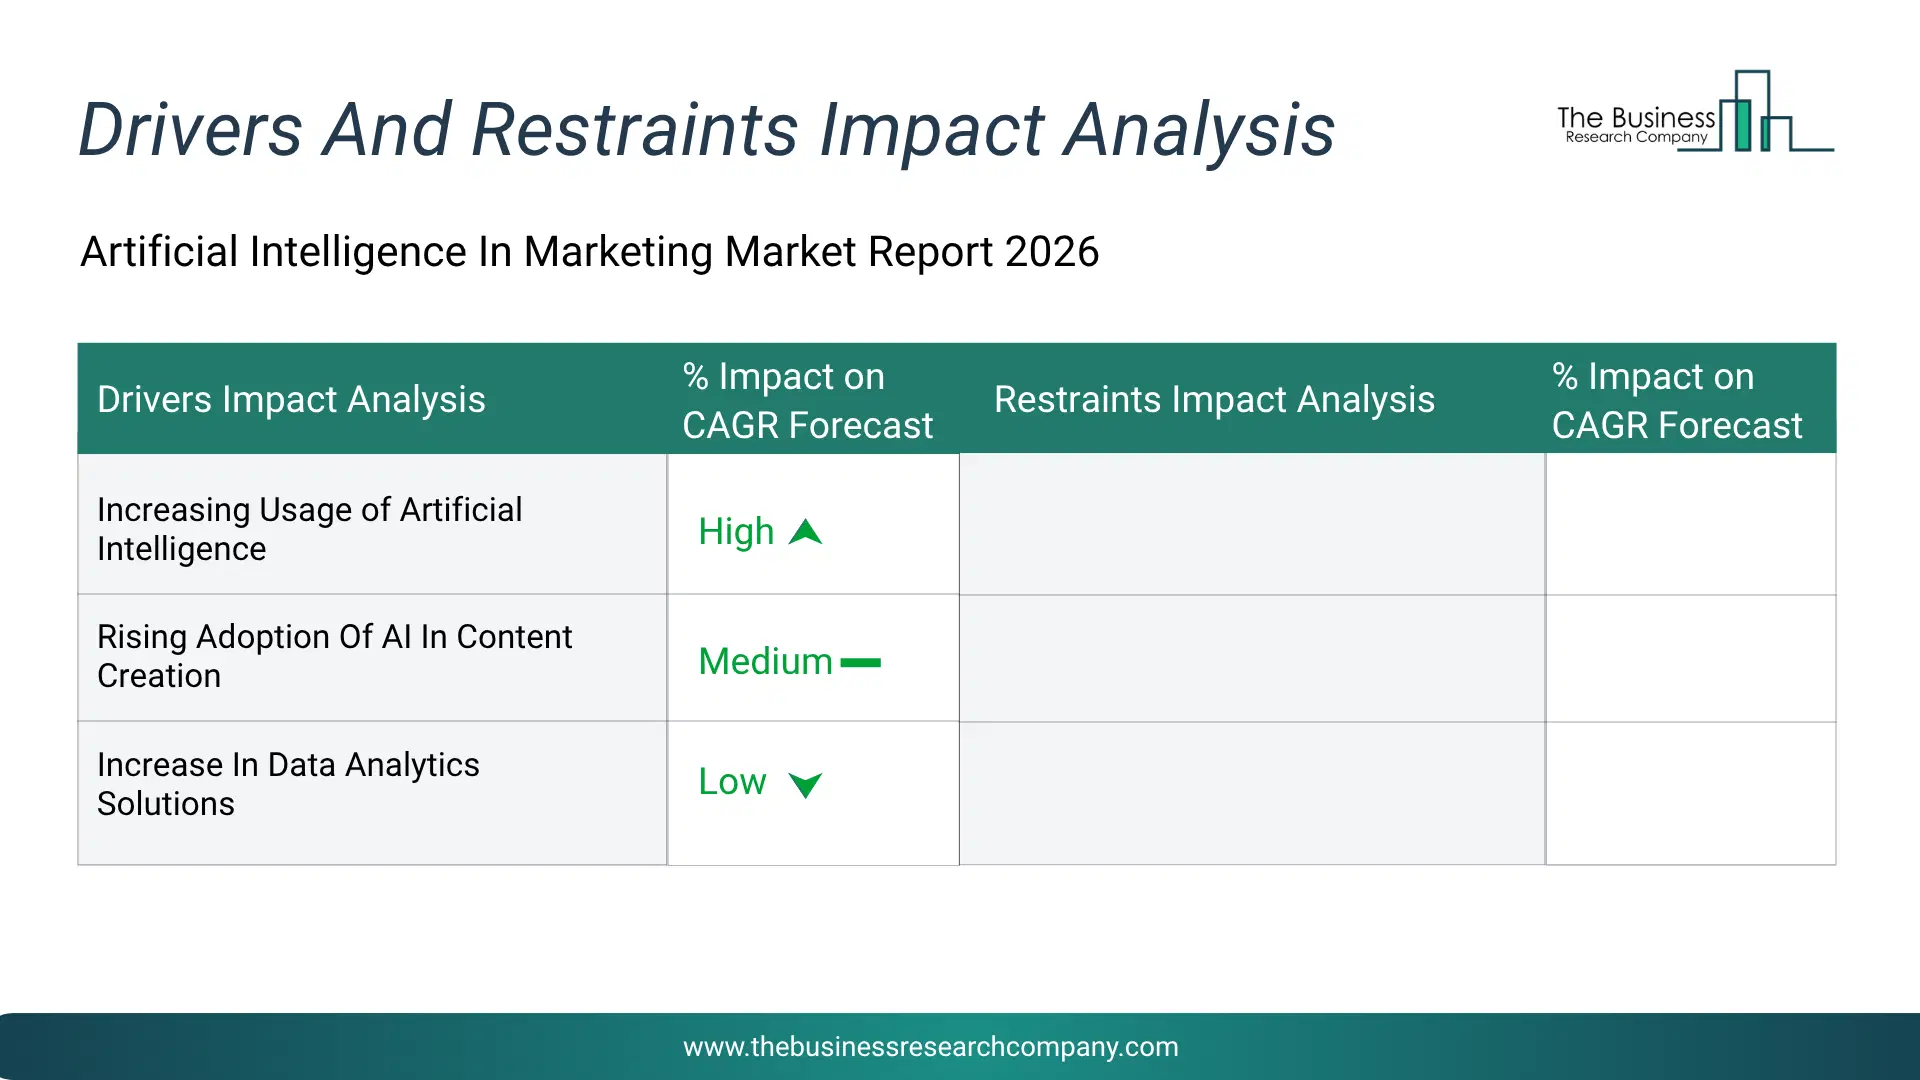Click the % Impact on CAGR Forecast header beside Restraints
The width and height of the screenshot is (1920, 1080).
(1690, 399)
